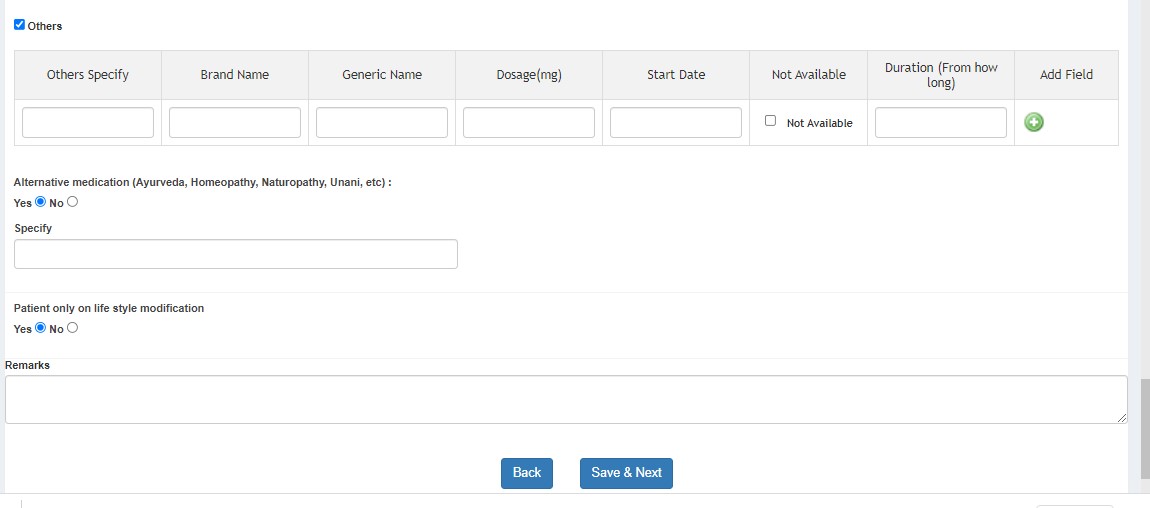Choose Yes for life style modification only
This screenshot has width=1150, height=508.
(41, 328)
